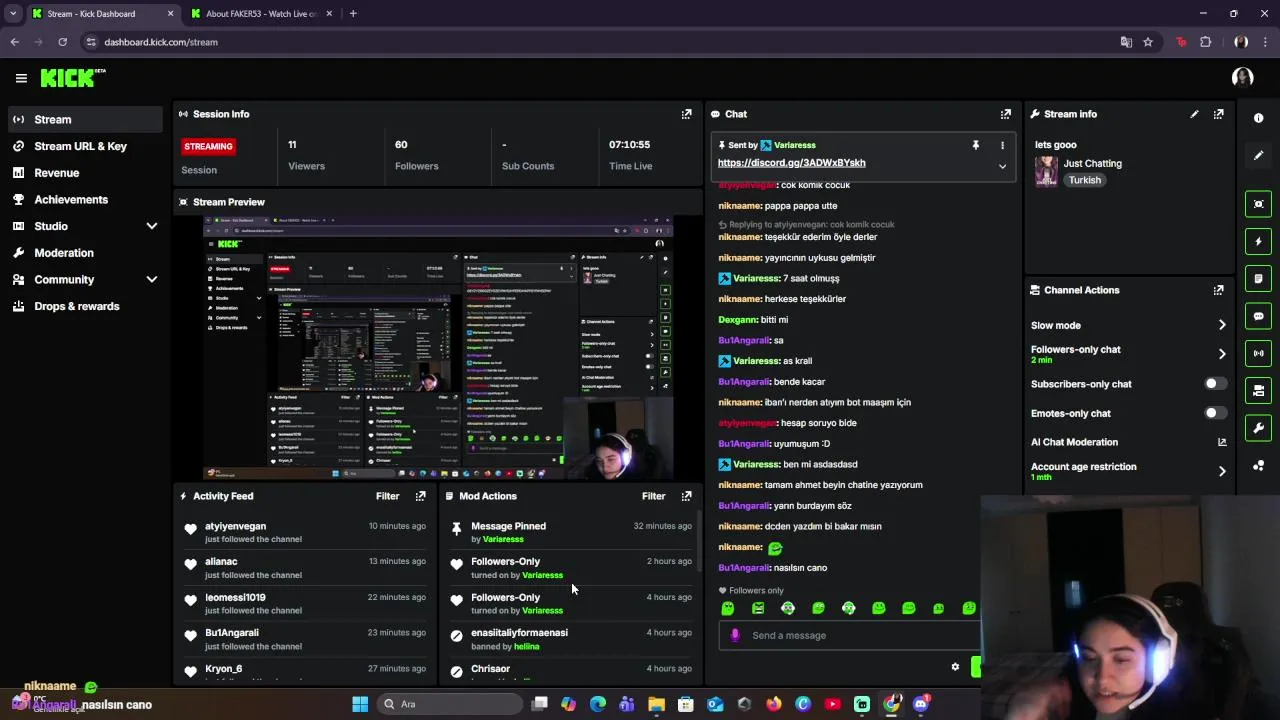Toggle the chat bubble icon in right sidebar
Viewport: 1280px width, 720px height.
click(1258, 316)
